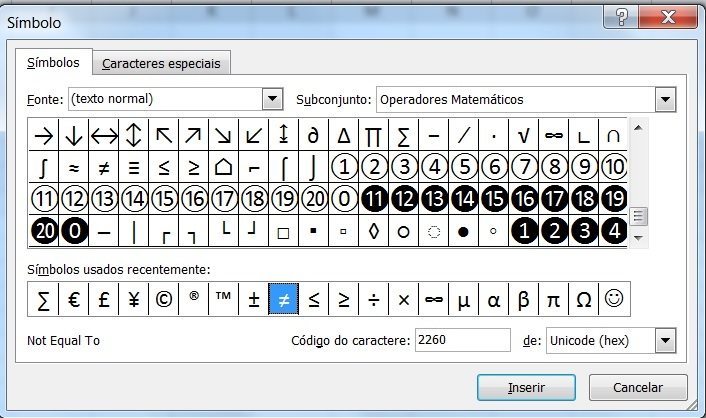Select the multiplication × recent symbol
The width and height of the screenshot is (706, 418).
tap(404, 299)
